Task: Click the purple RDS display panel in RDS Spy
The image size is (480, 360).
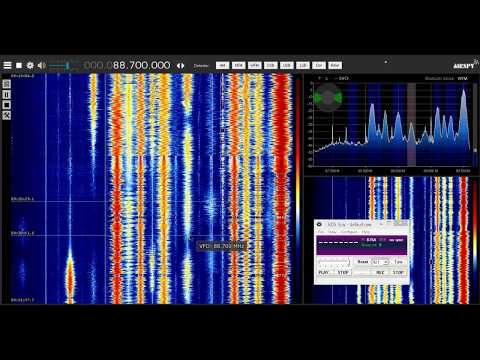Action: pos(362,245)
